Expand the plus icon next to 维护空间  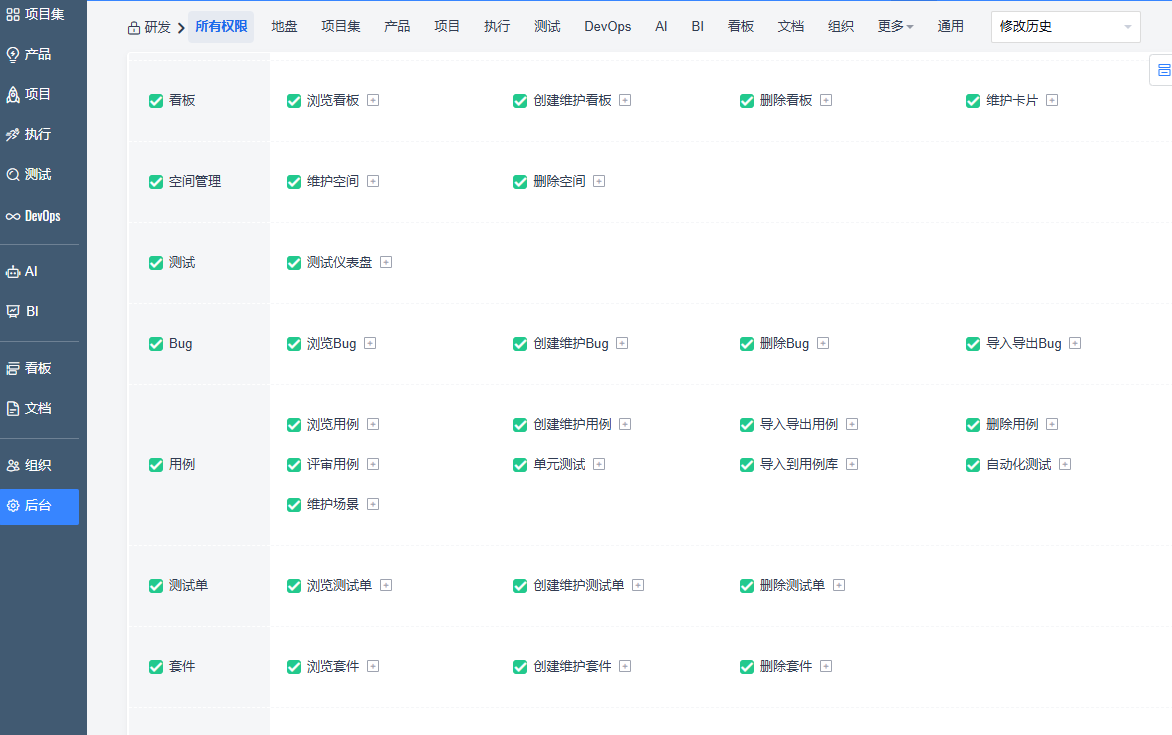click(373, 181)
